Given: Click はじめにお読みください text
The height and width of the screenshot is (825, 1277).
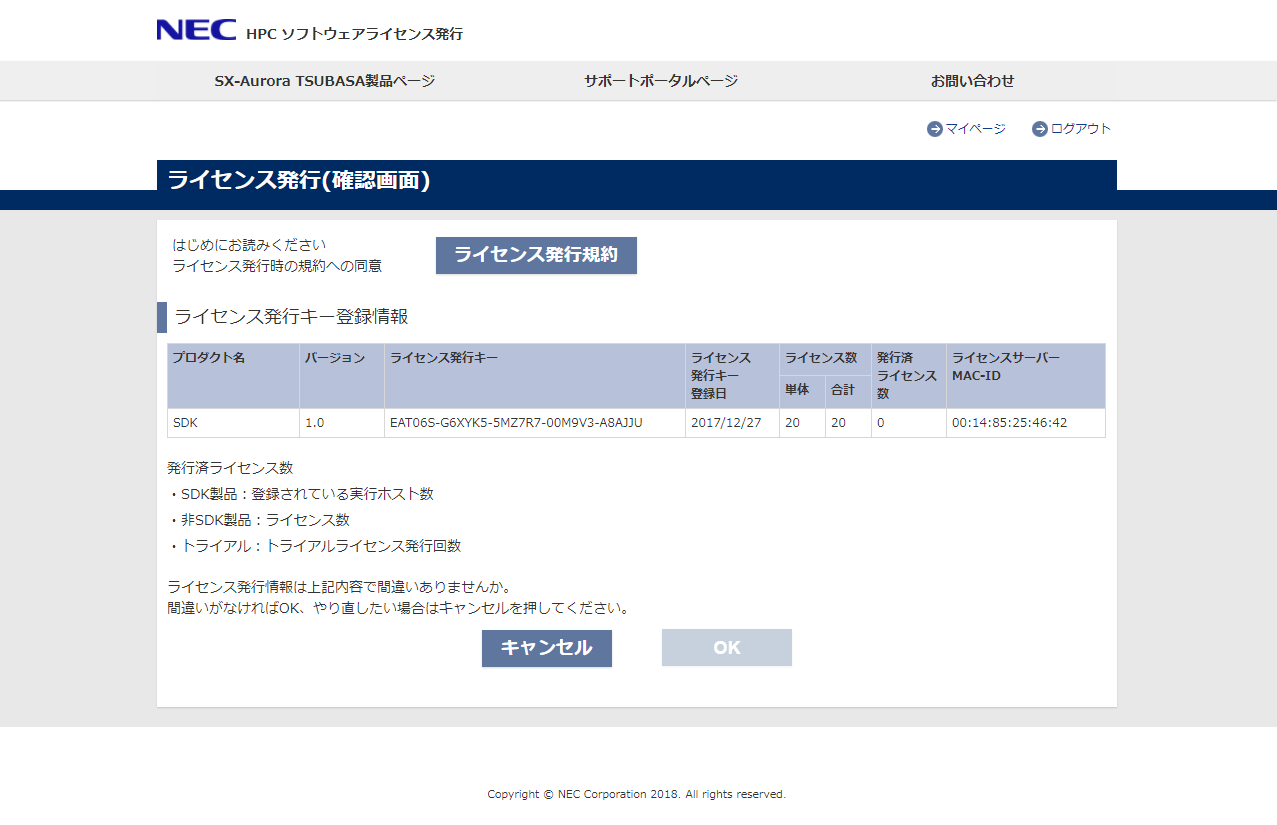Looking at the screenshot, I should [249, 244].
